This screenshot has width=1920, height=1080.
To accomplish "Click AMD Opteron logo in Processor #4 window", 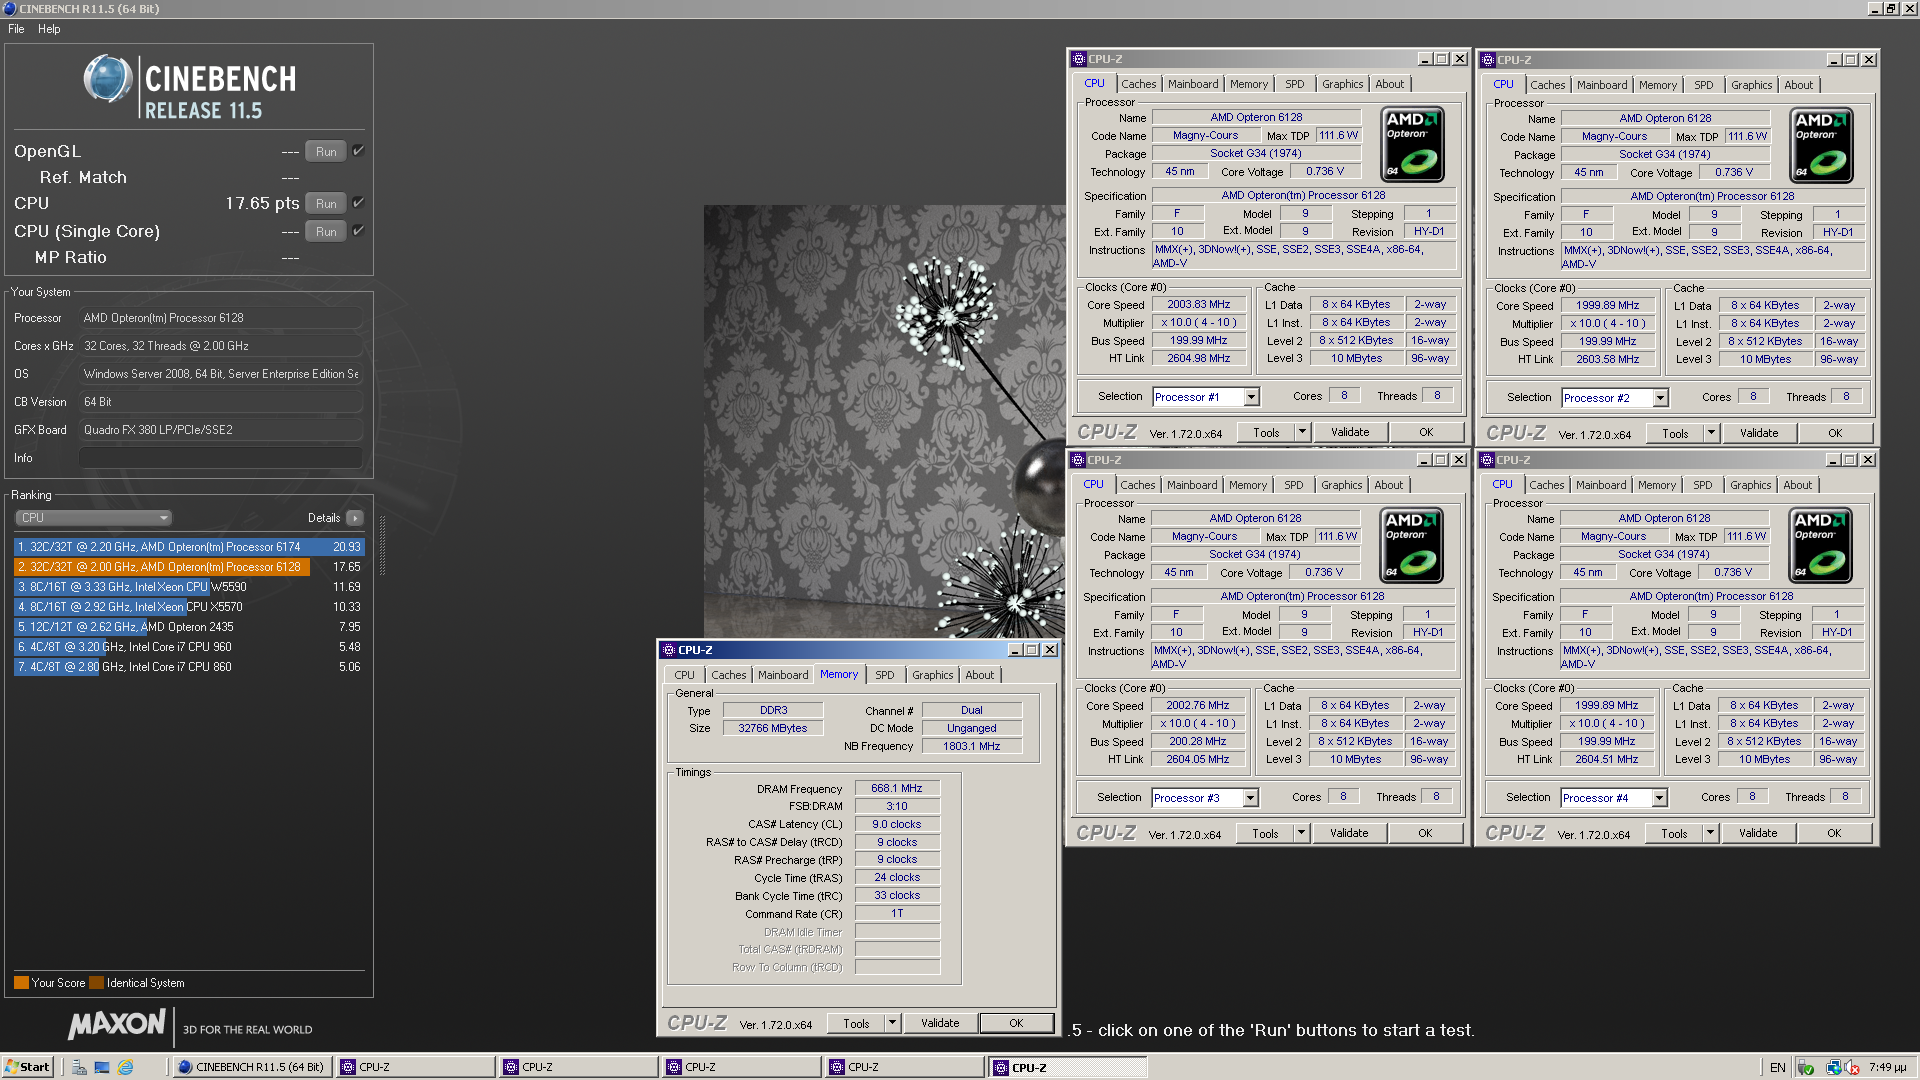I will 1820,546.
